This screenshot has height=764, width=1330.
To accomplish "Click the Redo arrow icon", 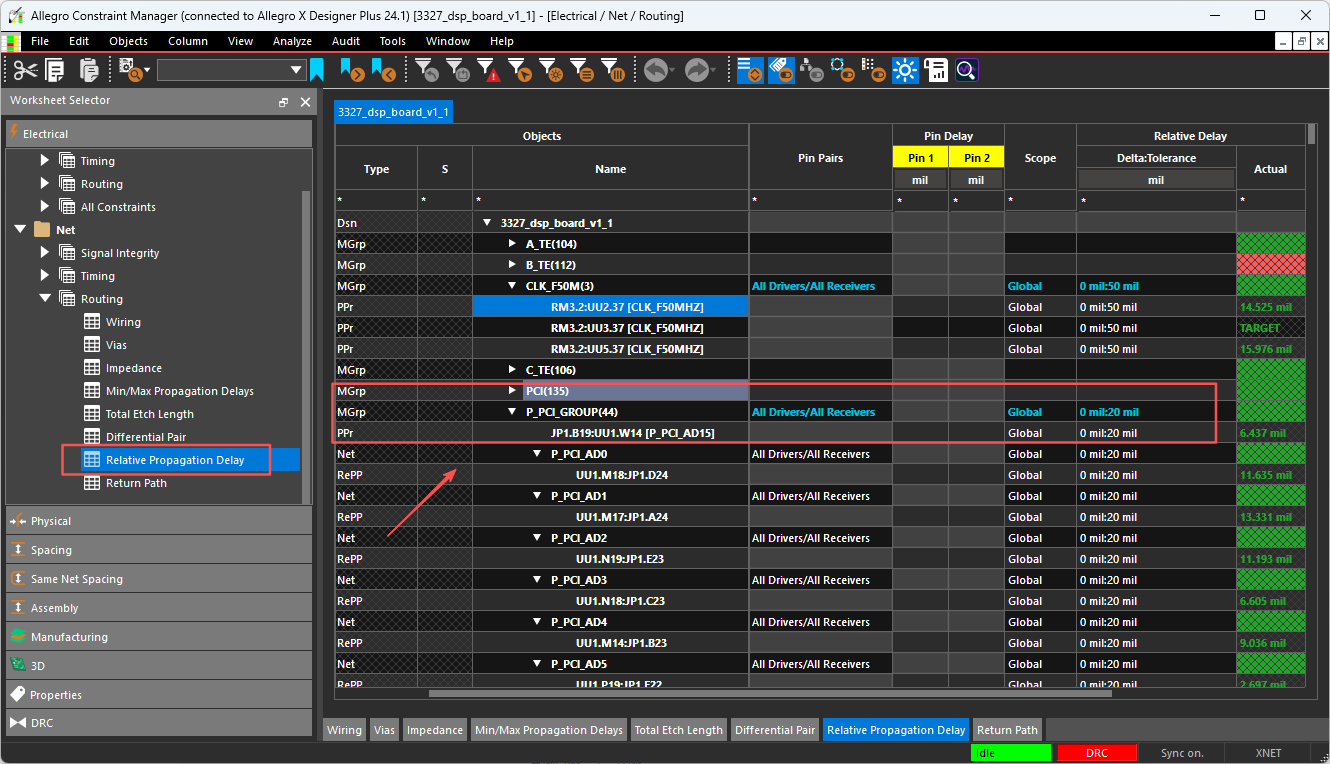I will point(697,70).
